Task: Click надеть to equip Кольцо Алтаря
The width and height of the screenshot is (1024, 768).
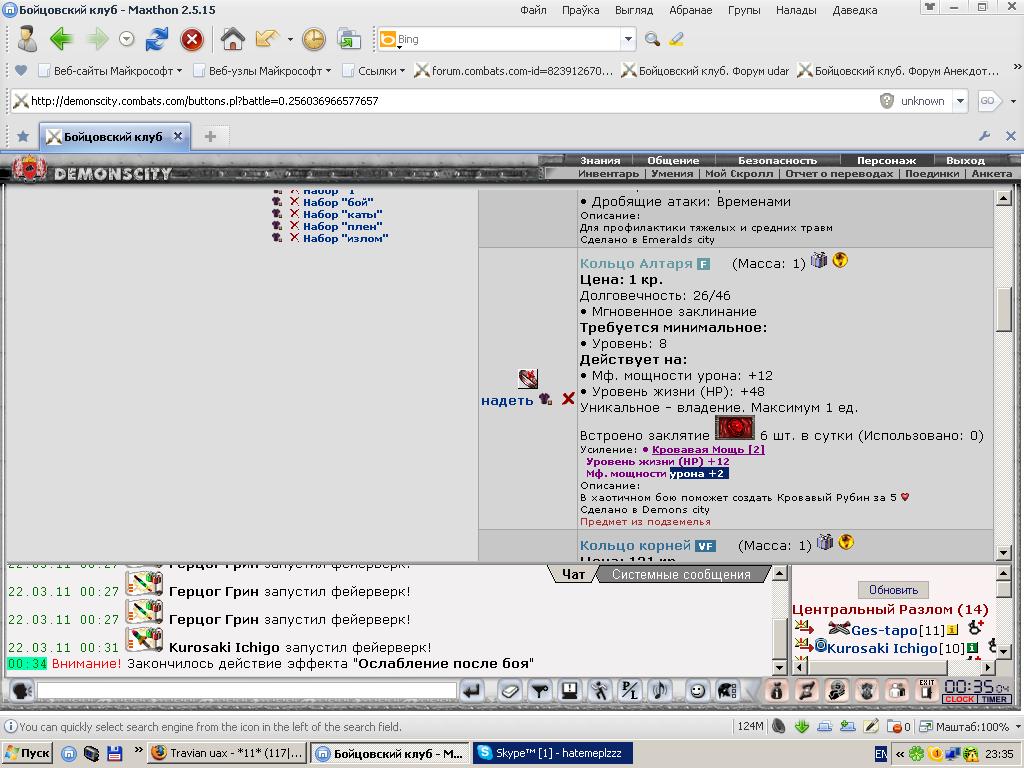Action: coord(507,400)
